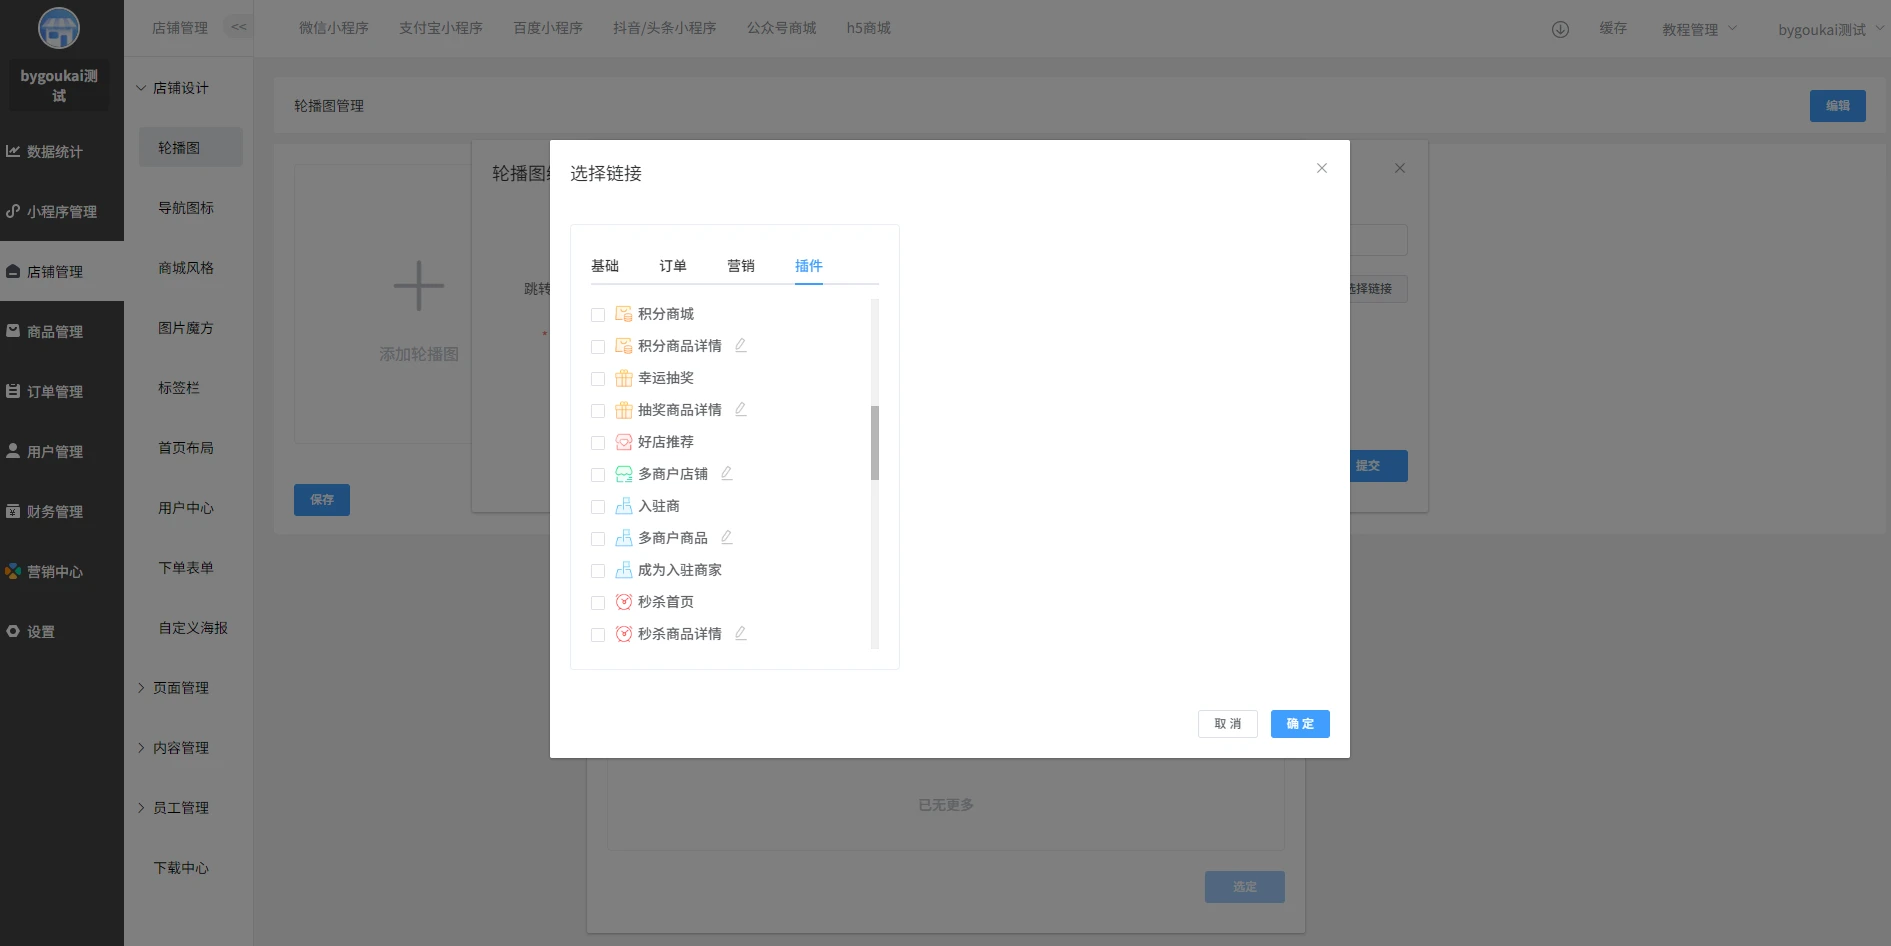
Task: Click the 幸运抽奖 gift icon
Action: [x=624, y=378]
